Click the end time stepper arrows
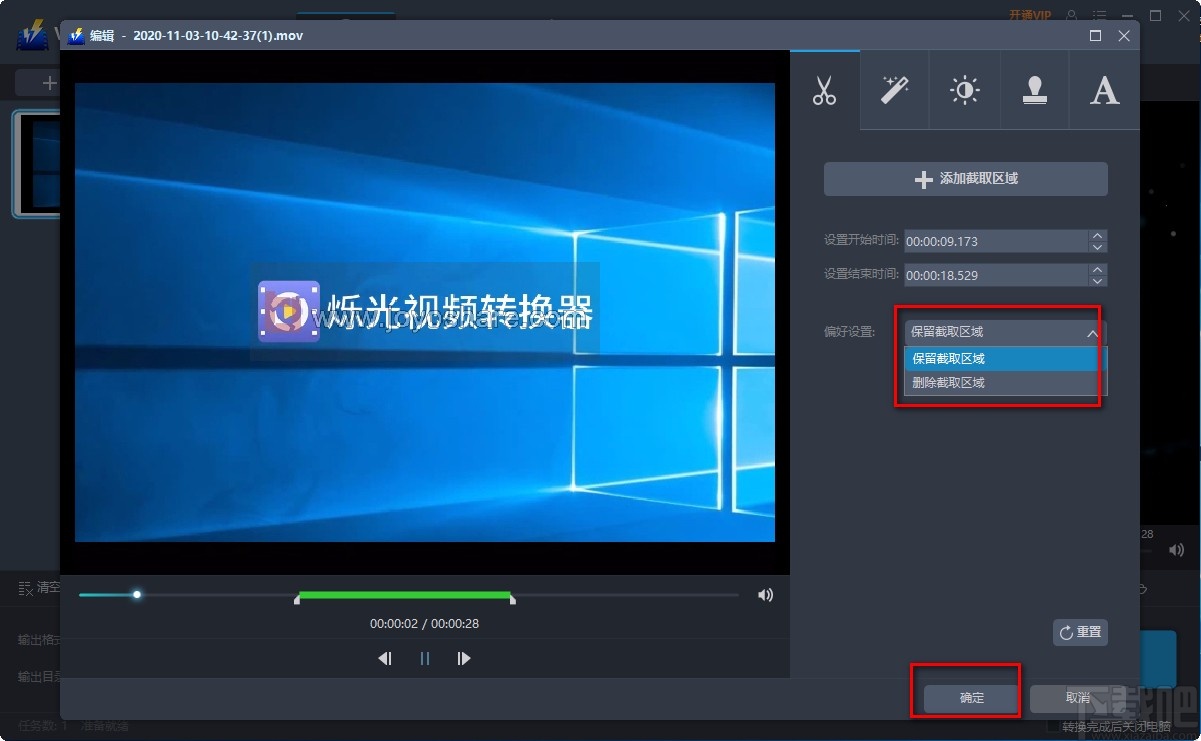This screenshot has width=1201, height=741. (1097, 274)
